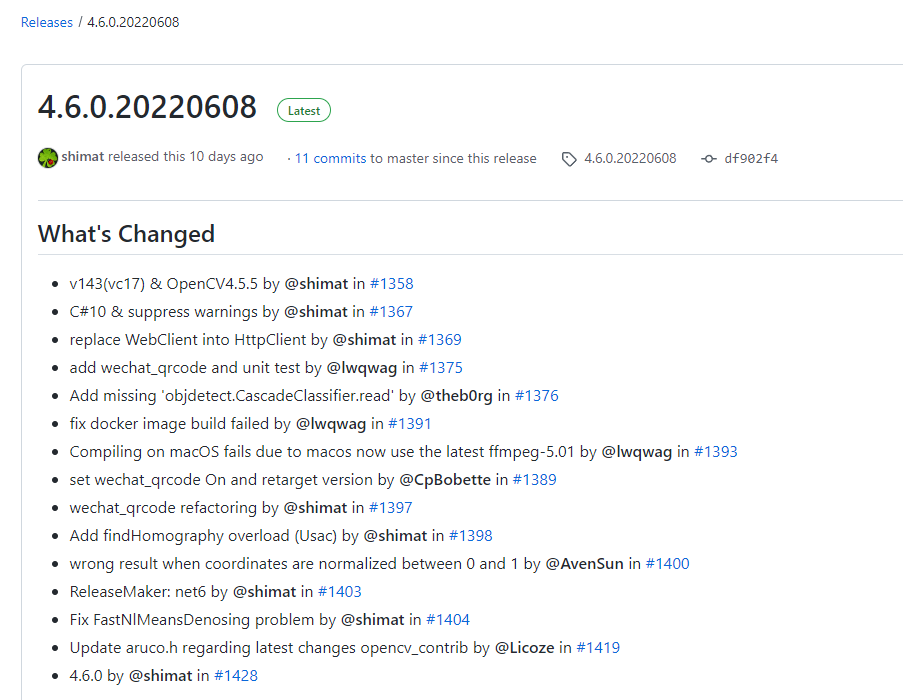Image resolution: width=903 pixels, height=700 pixels.
Task: Click shimat's avatar icon
Action: tap(48, 158)
